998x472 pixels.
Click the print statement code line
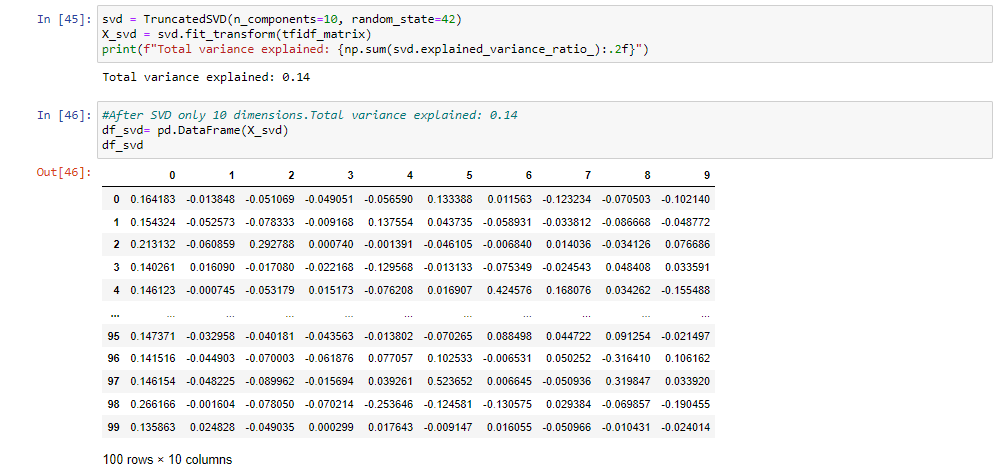pos(375,50)
